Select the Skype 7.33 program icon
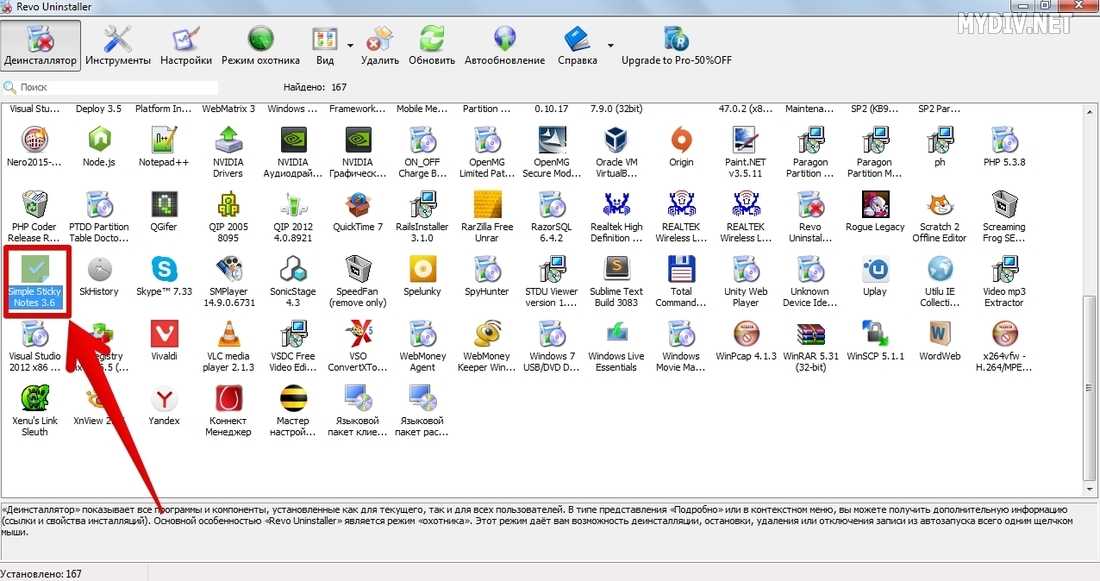Image resolution: width=1100 pixels, height=581 pixels. 163,270
